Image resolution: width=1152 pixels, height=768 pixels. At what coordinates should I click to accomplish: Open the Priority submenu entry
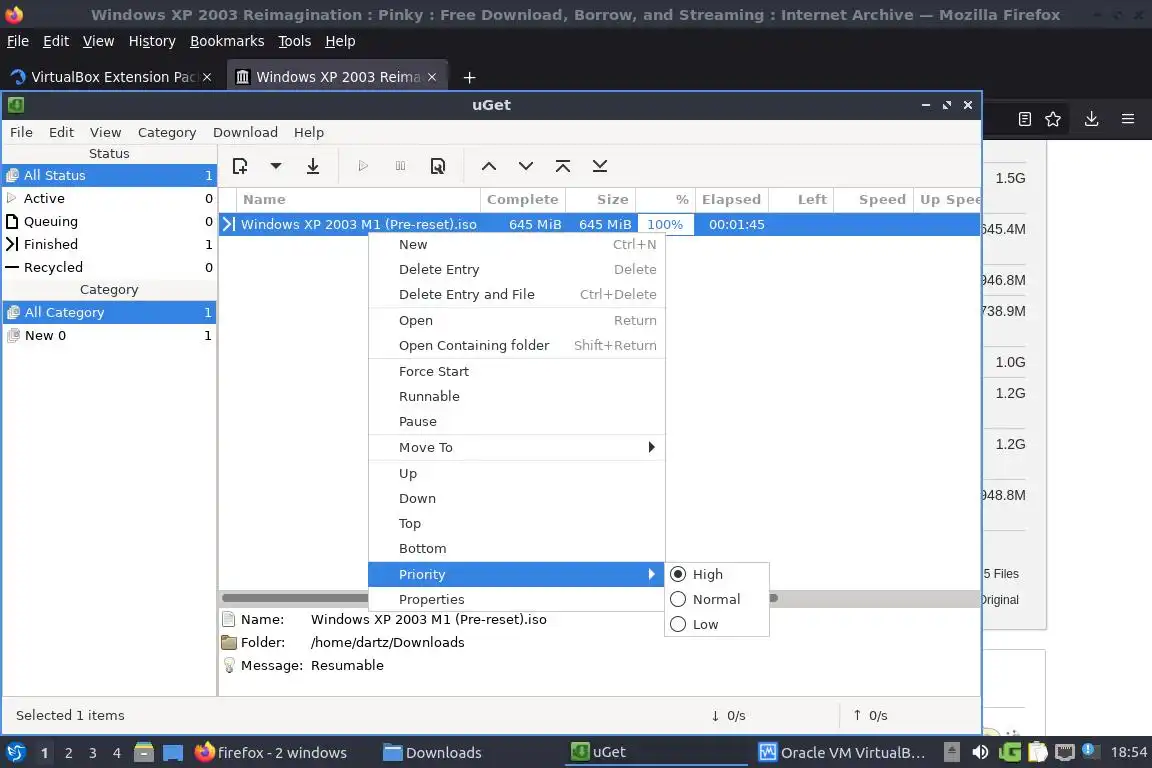coord(516,574)
